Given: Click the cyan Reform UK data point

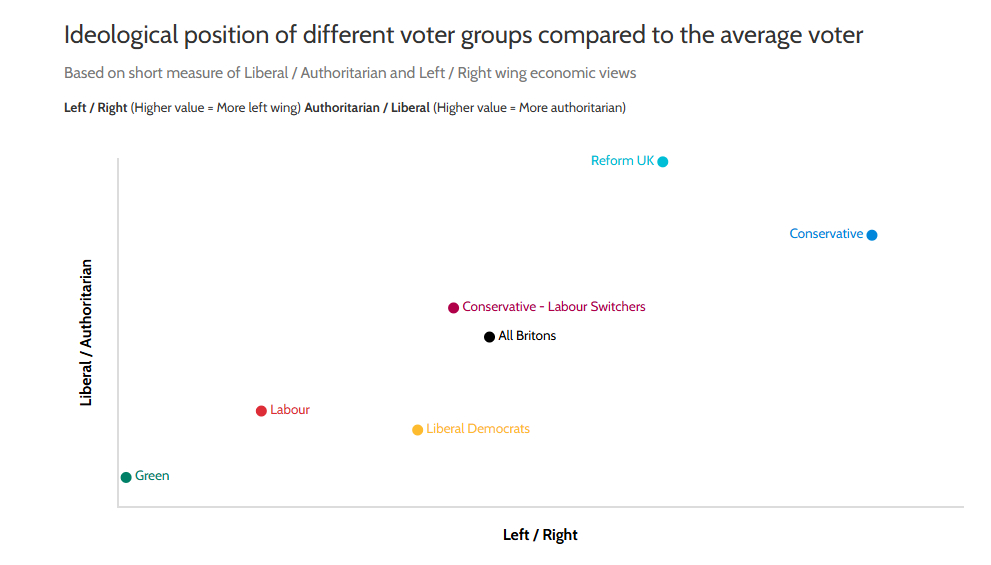Looking at the screenshot, I should [x=663, y=161].
